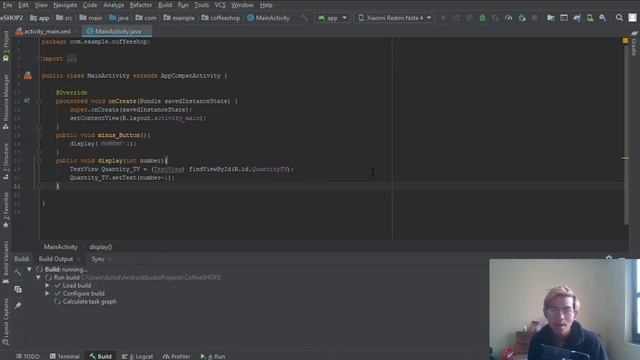Open the Layout Captures side tab
The height and width of the screenshot is (360, 640).
[x=6, y=322]
